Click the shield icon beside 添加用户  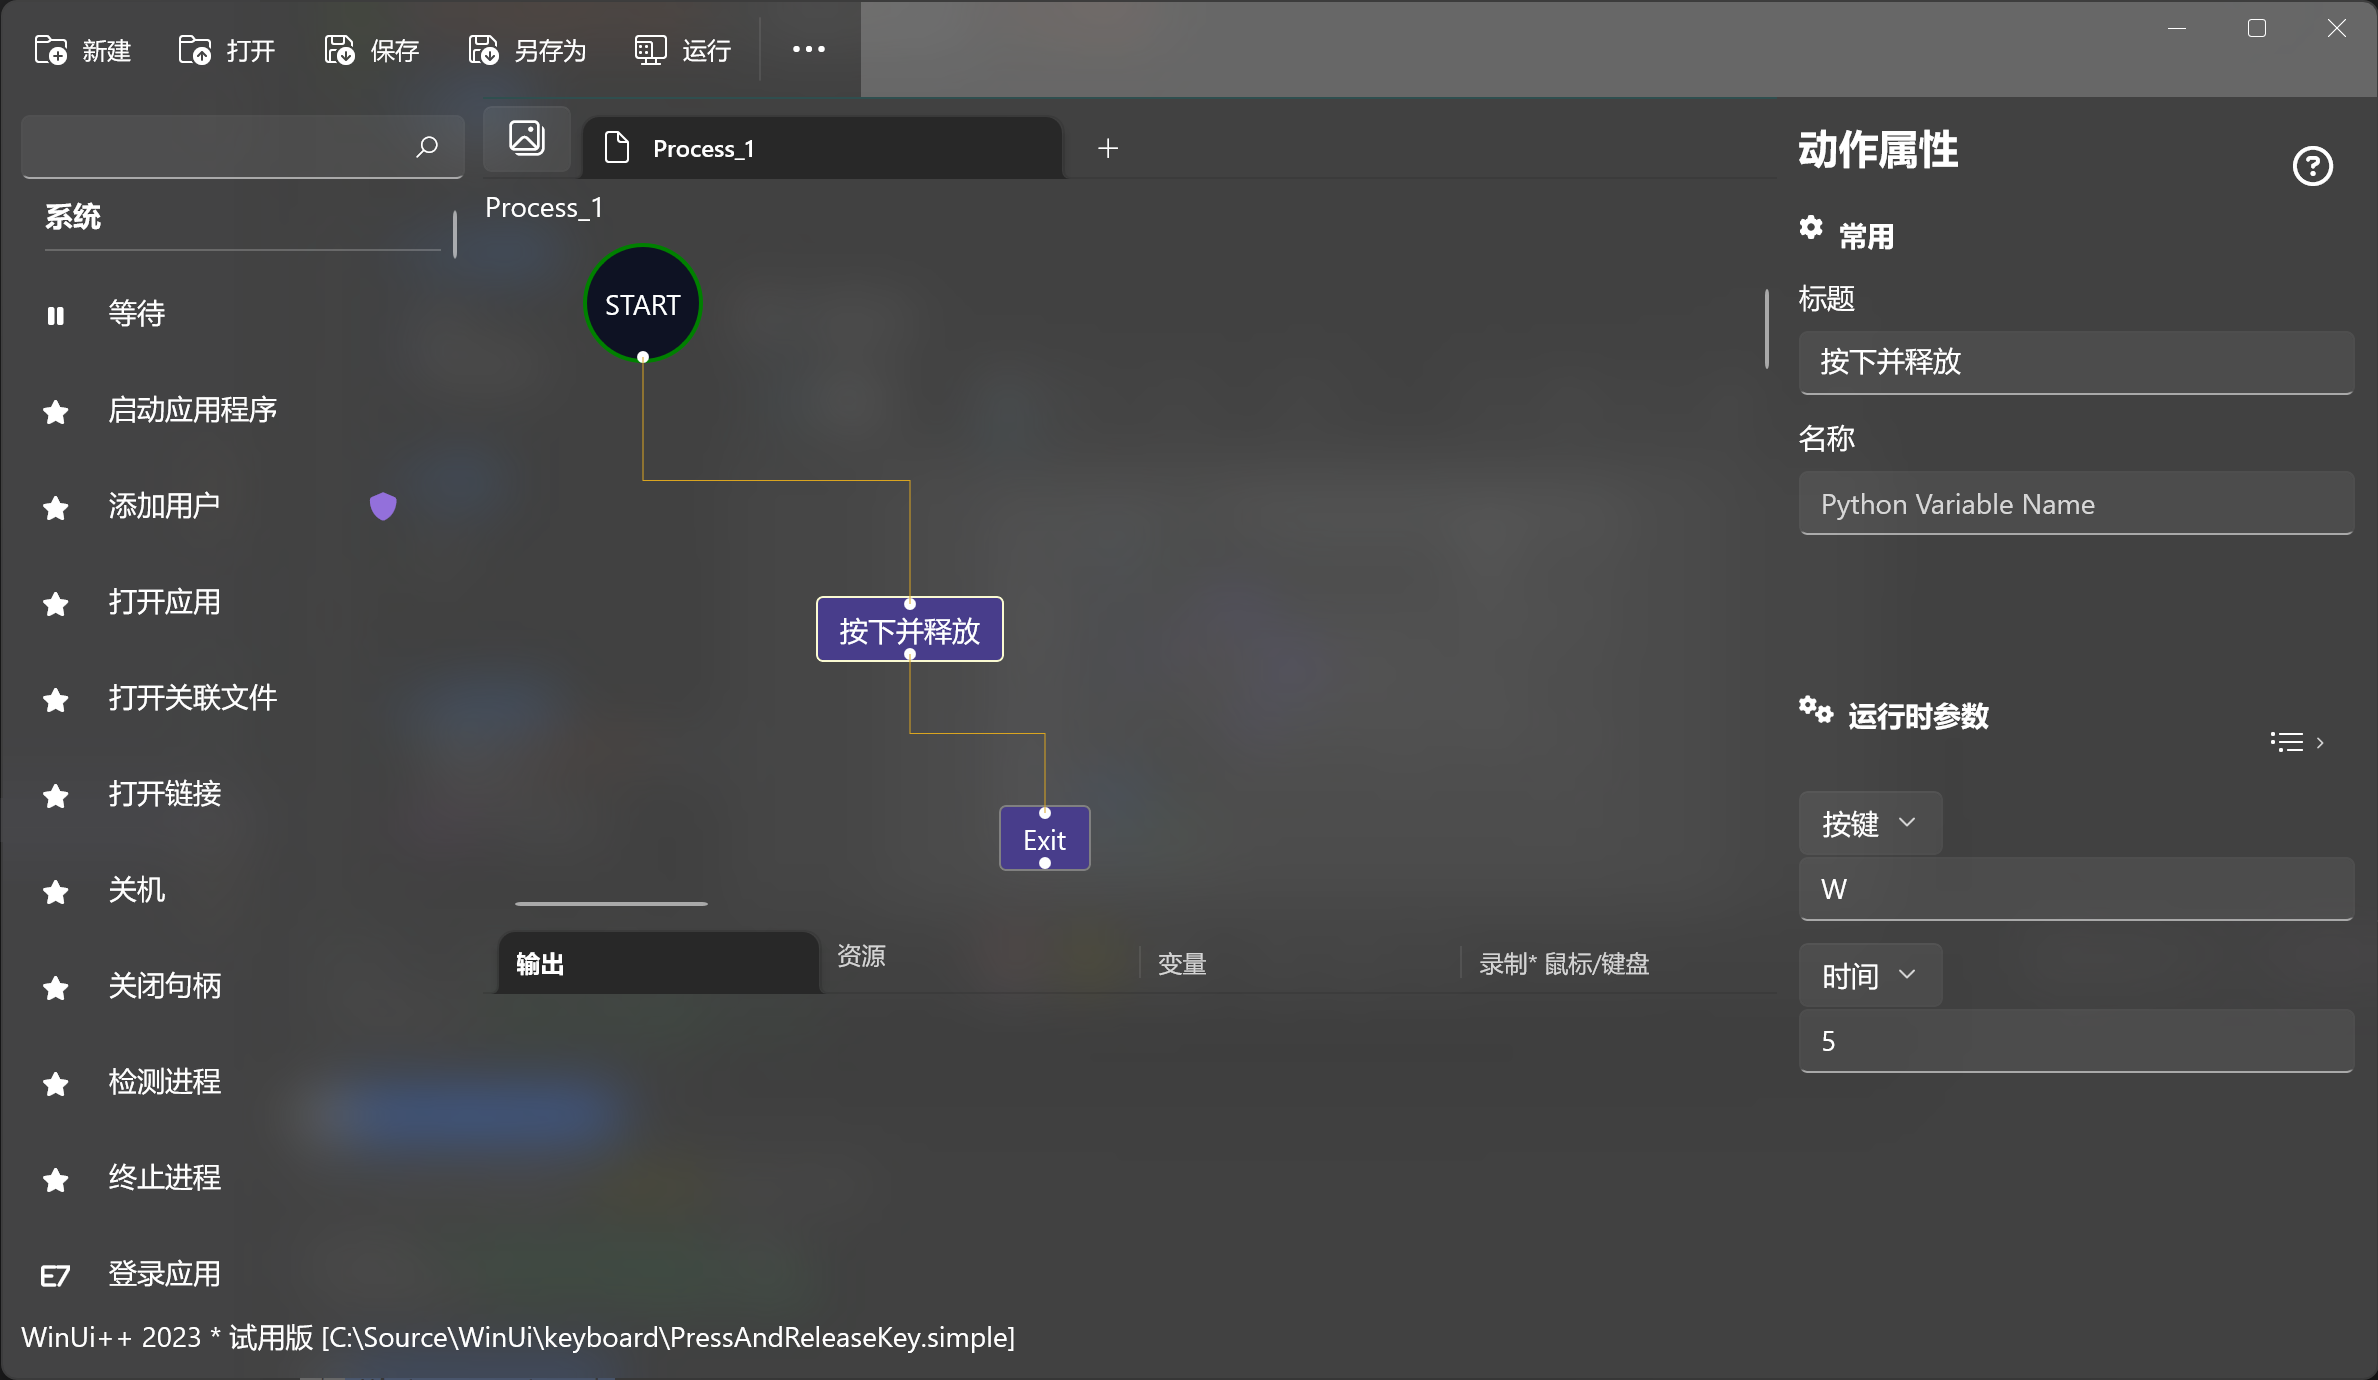383,506
